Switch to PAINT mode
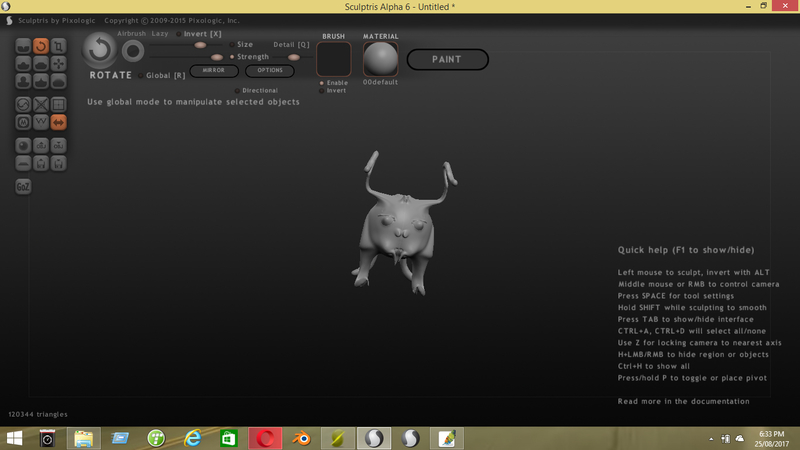 [x=447, y=59]
